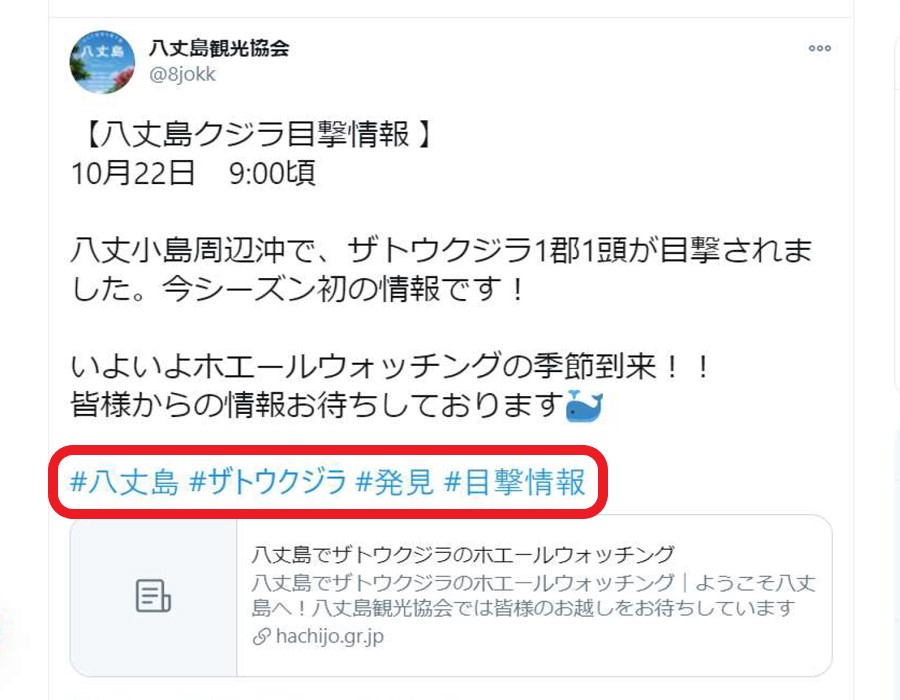The height and width of the screenshot is (700, 900).
Task: Click the いよいよホエールウォッチングの季節到来 line
Action: 391,367
